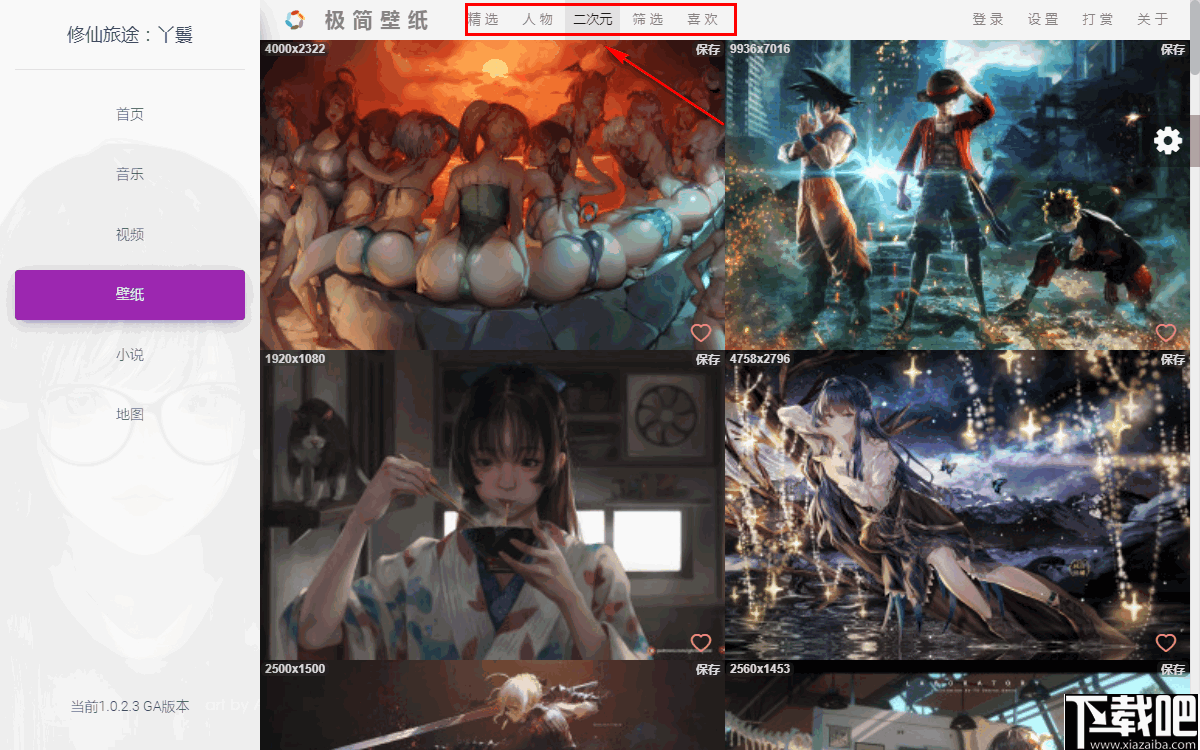Click the 修仙旅途：丫鬟 sidebar title
Viewport: 1200px width, 750px height.
point(130,35)
